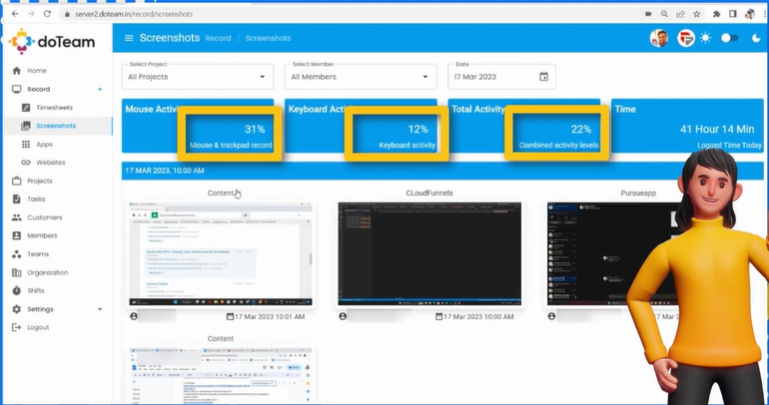Click the Pursueapp project label

(x=638, y=193)
